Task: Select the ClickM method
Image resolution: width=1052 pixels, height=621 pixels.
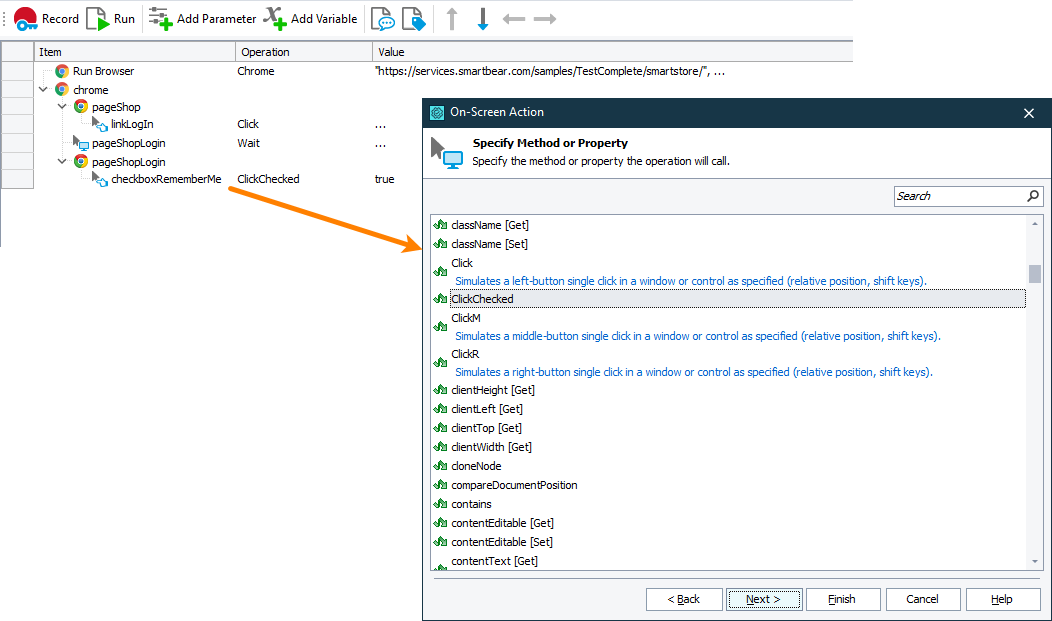Action: pos(466,318)
